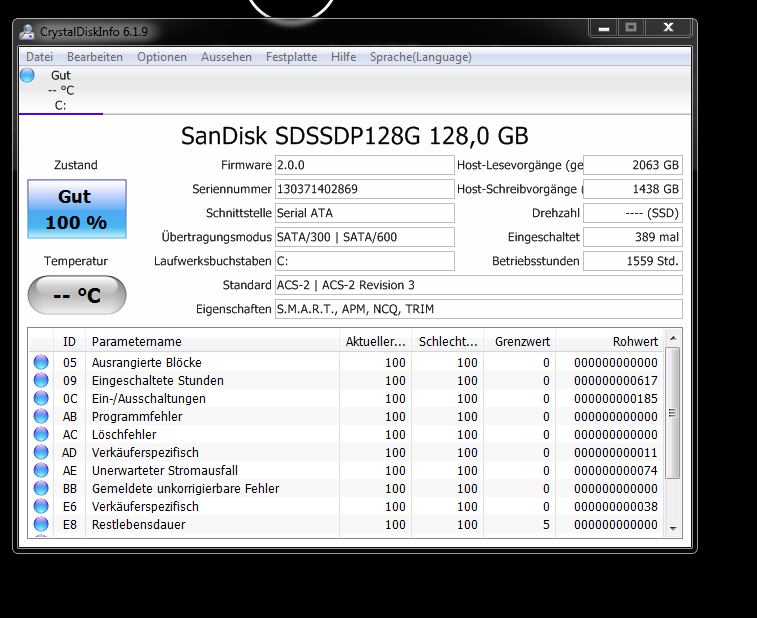Click raw value 000000000185
The height and width of the screenshot is (618, 757).
click(x=616, y=398)
